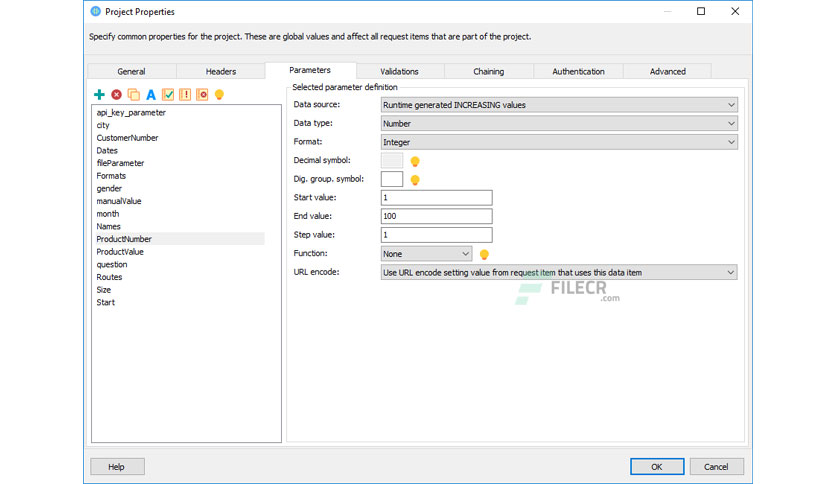Image resolution: width=836 pixels, height=484 pixels.
Task: Select api_key_parameter in the list
Action: (131, 112)
